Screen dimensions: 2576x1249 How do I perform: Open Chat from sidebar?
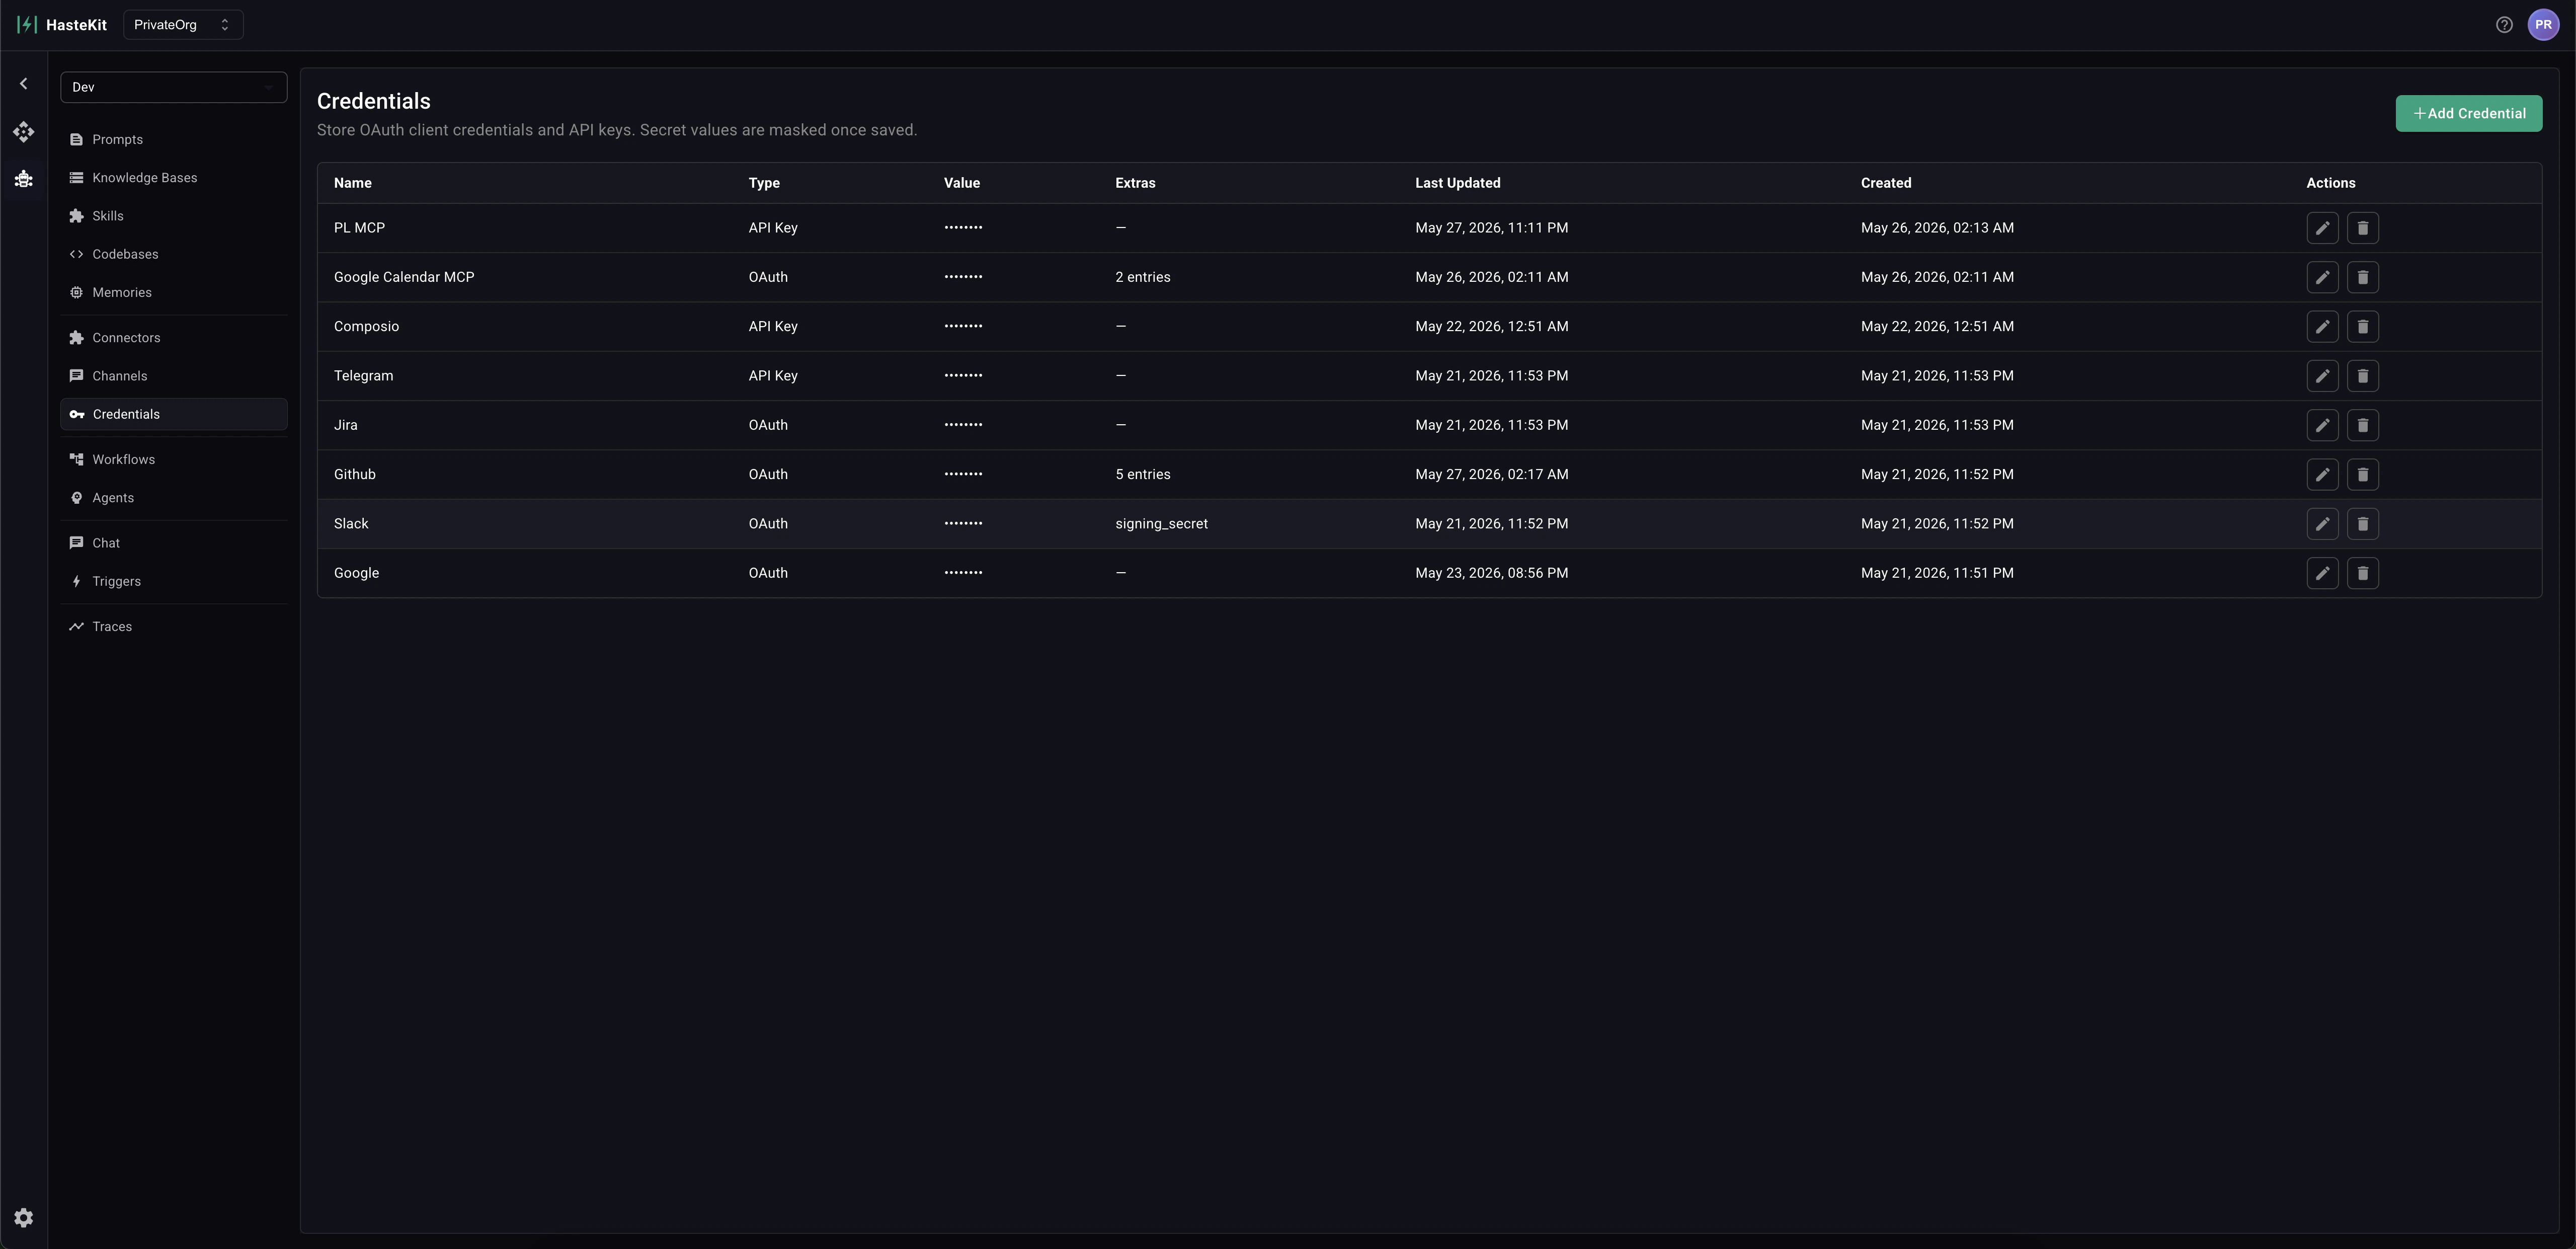tap(174, 543)
